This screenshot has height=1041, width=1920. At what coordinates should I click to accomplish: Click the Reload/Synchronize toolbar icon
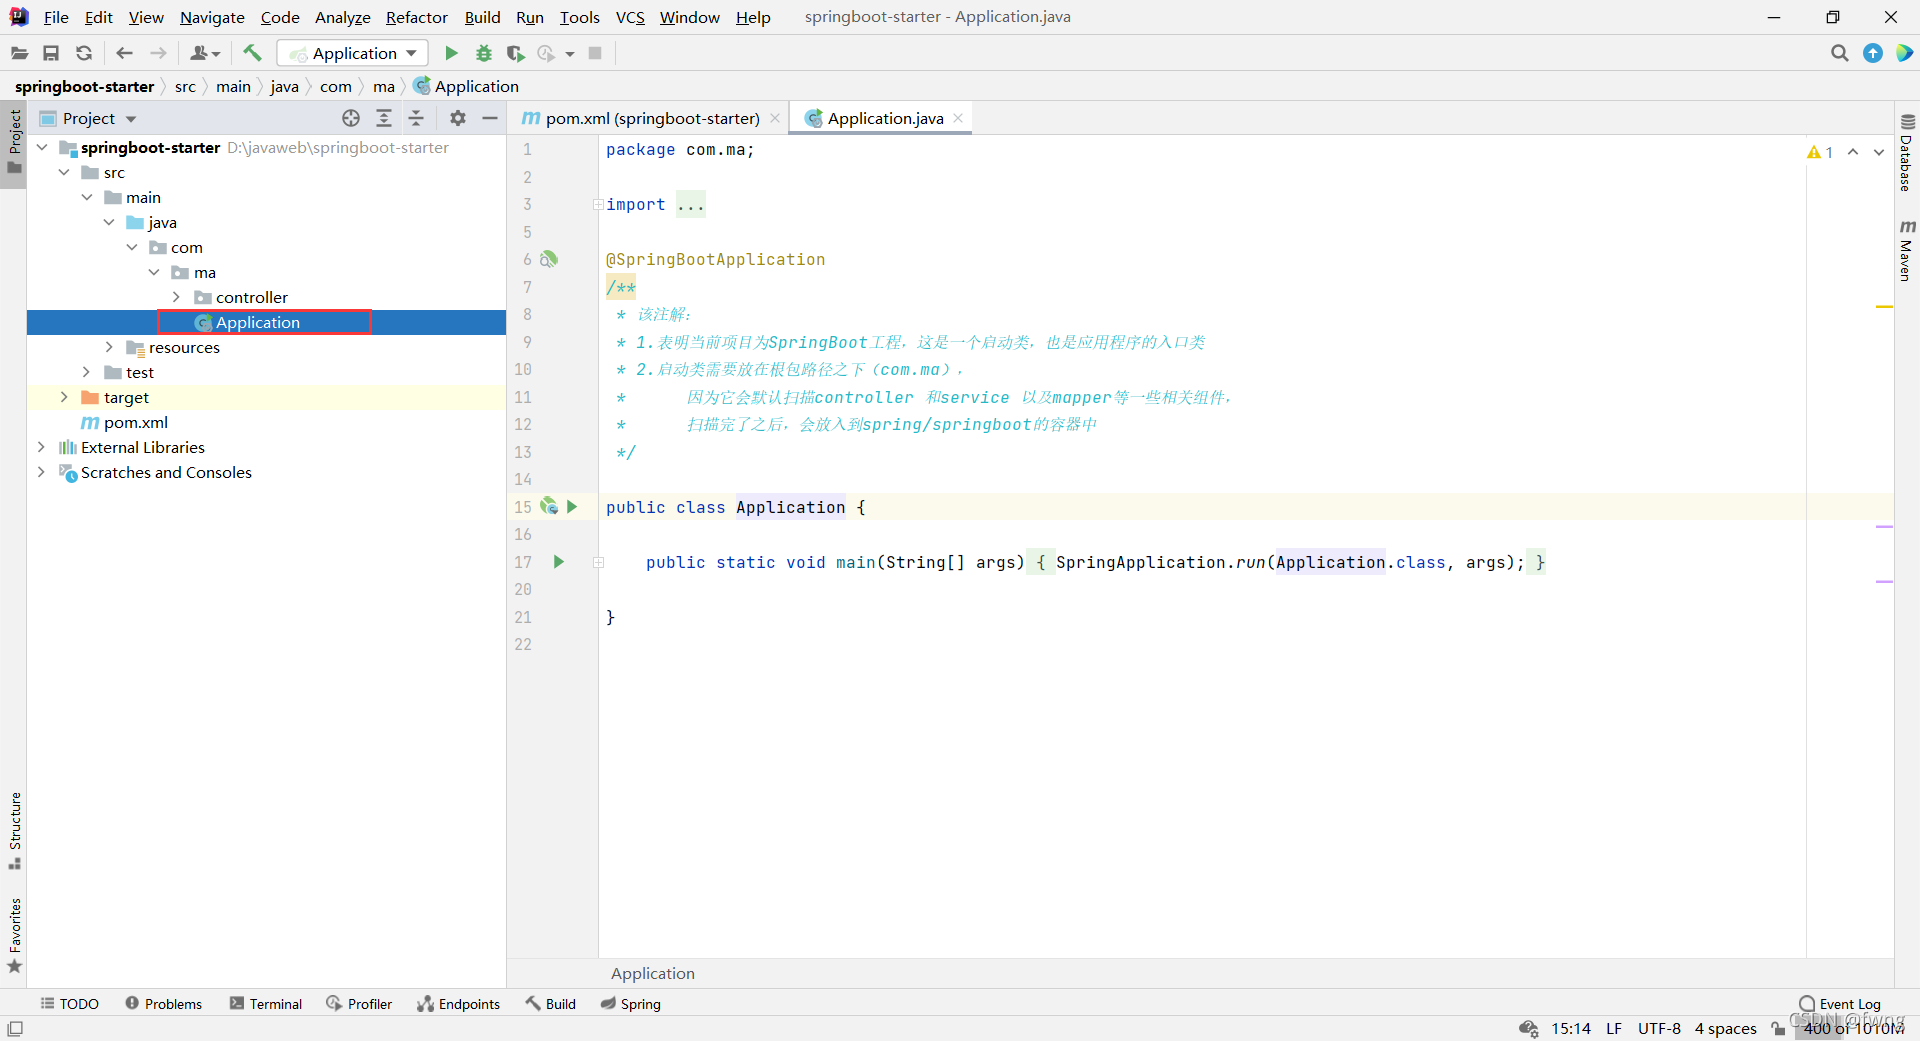[x=84, y=53]
